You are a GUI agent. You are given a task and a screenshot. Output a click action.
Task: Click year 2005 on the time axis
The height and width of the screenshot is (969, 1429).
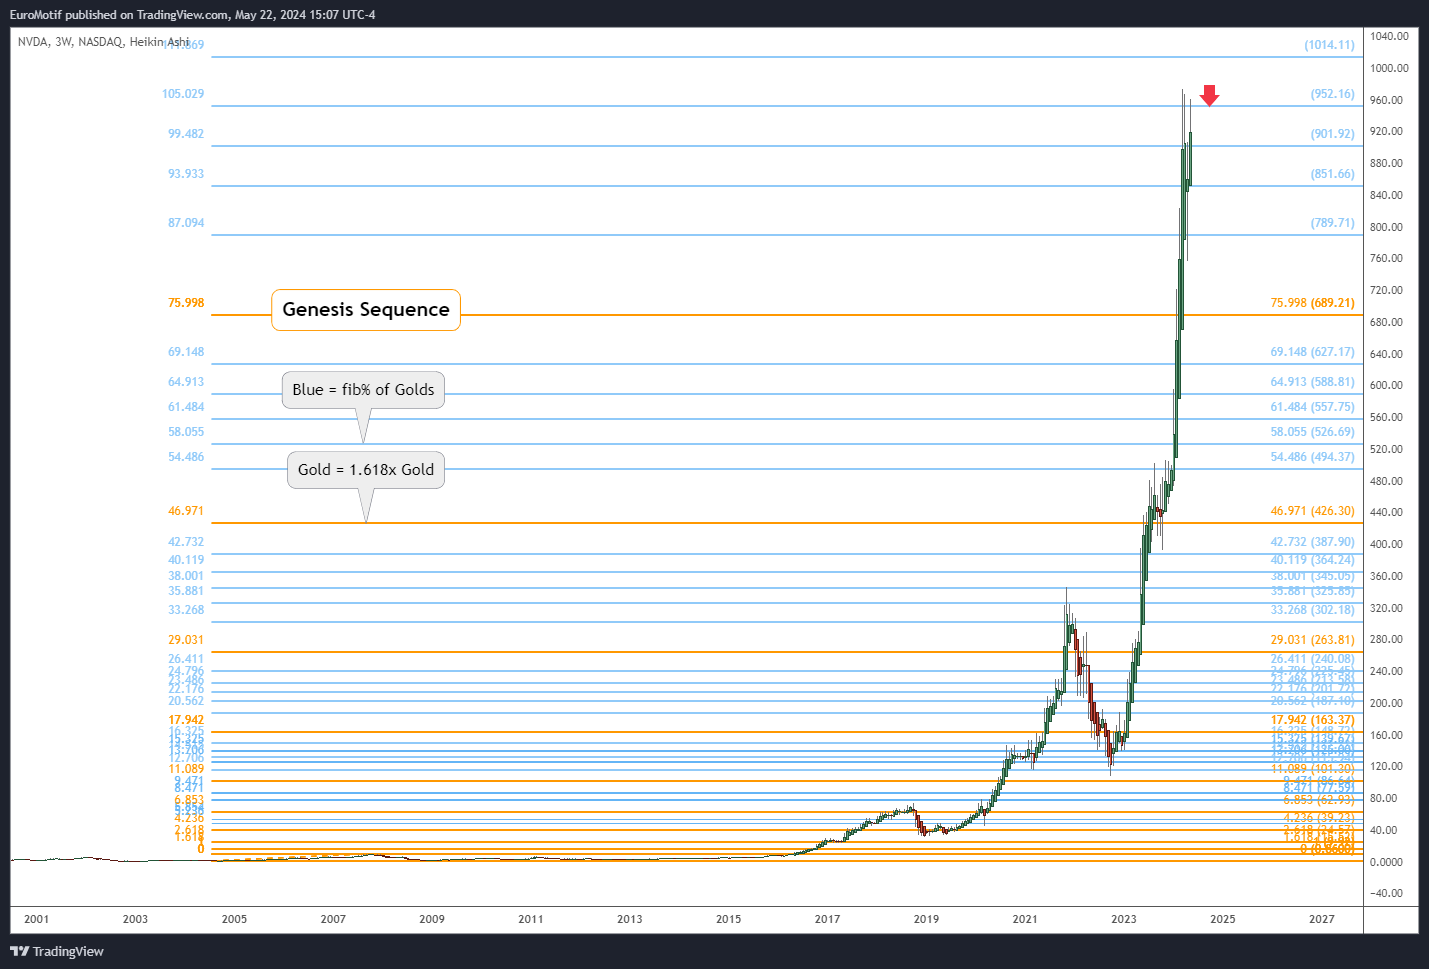tap(234, 919)
